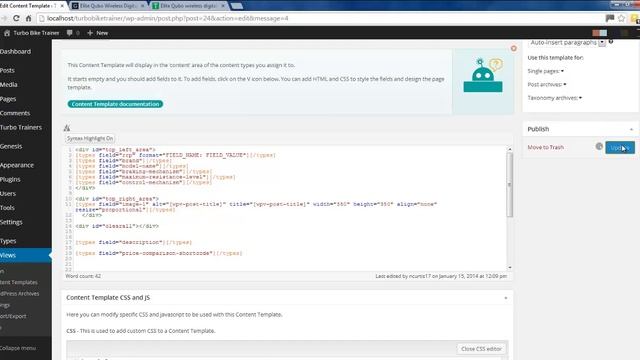The width and height of the screenshot is (640, 360).
Task: Click the 'Last edited by' status text
Action: [441, 276]
